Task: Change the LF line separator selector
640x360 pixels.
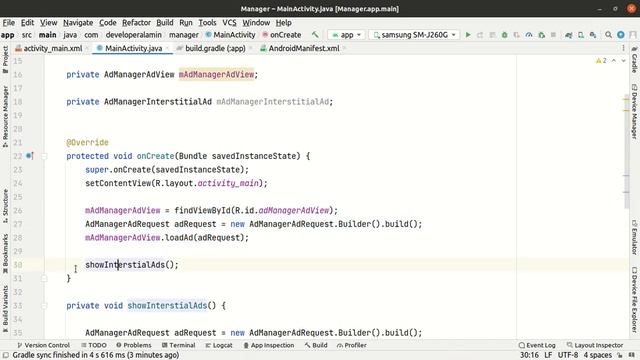Action: tap(548, 355)
